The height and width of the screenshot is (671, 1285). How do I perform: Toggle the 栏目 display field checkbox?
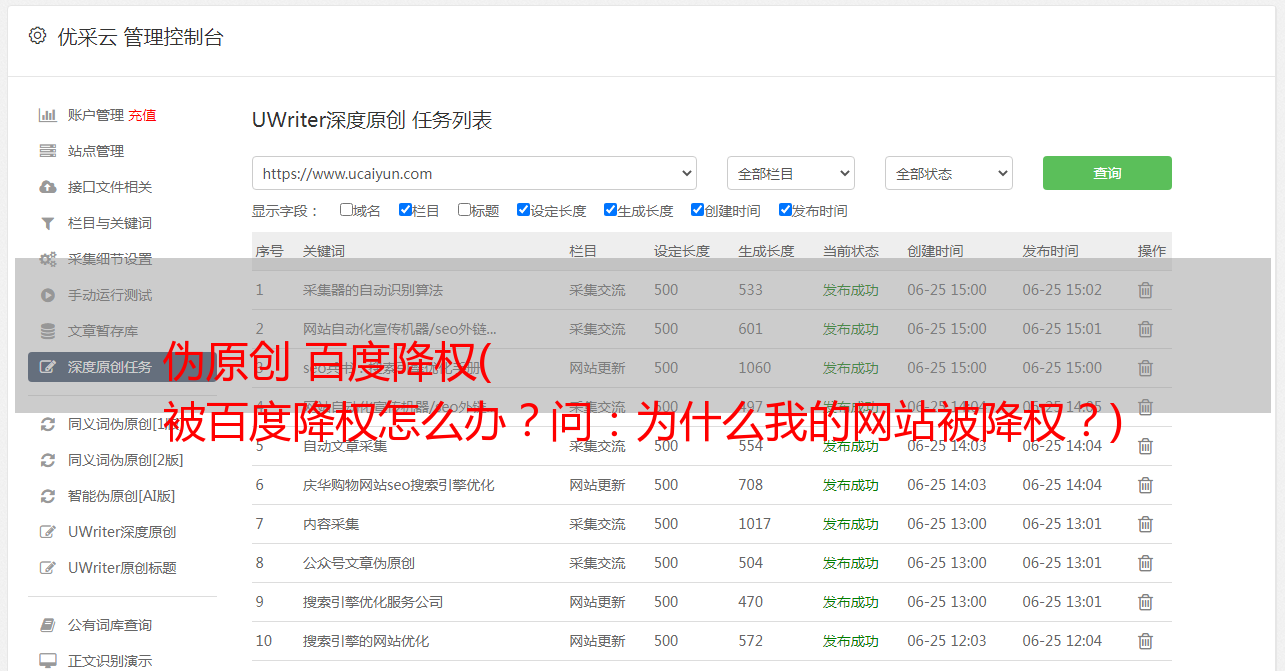[x=405, y=210]
